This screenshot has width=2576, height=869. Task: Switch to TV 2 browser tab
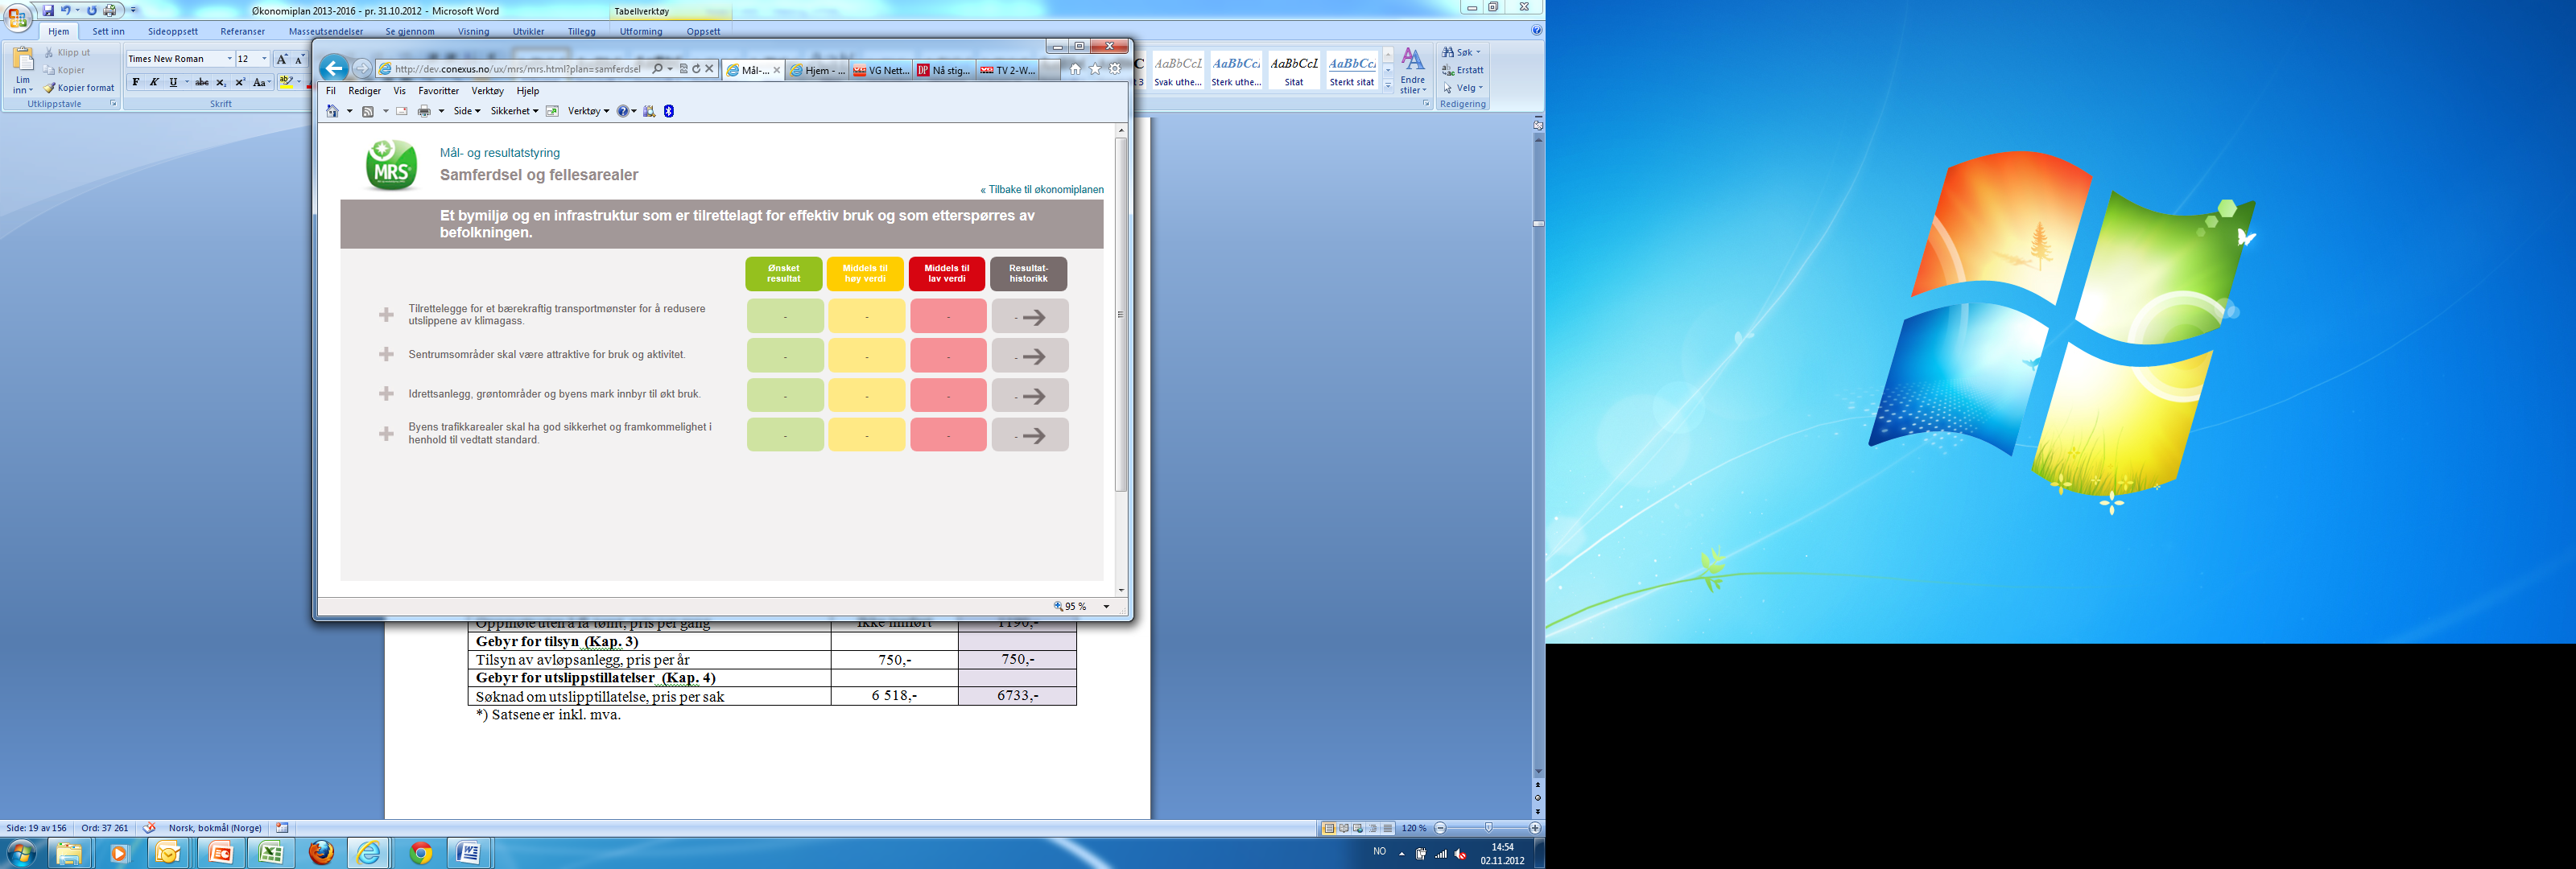pos(1008,70)
